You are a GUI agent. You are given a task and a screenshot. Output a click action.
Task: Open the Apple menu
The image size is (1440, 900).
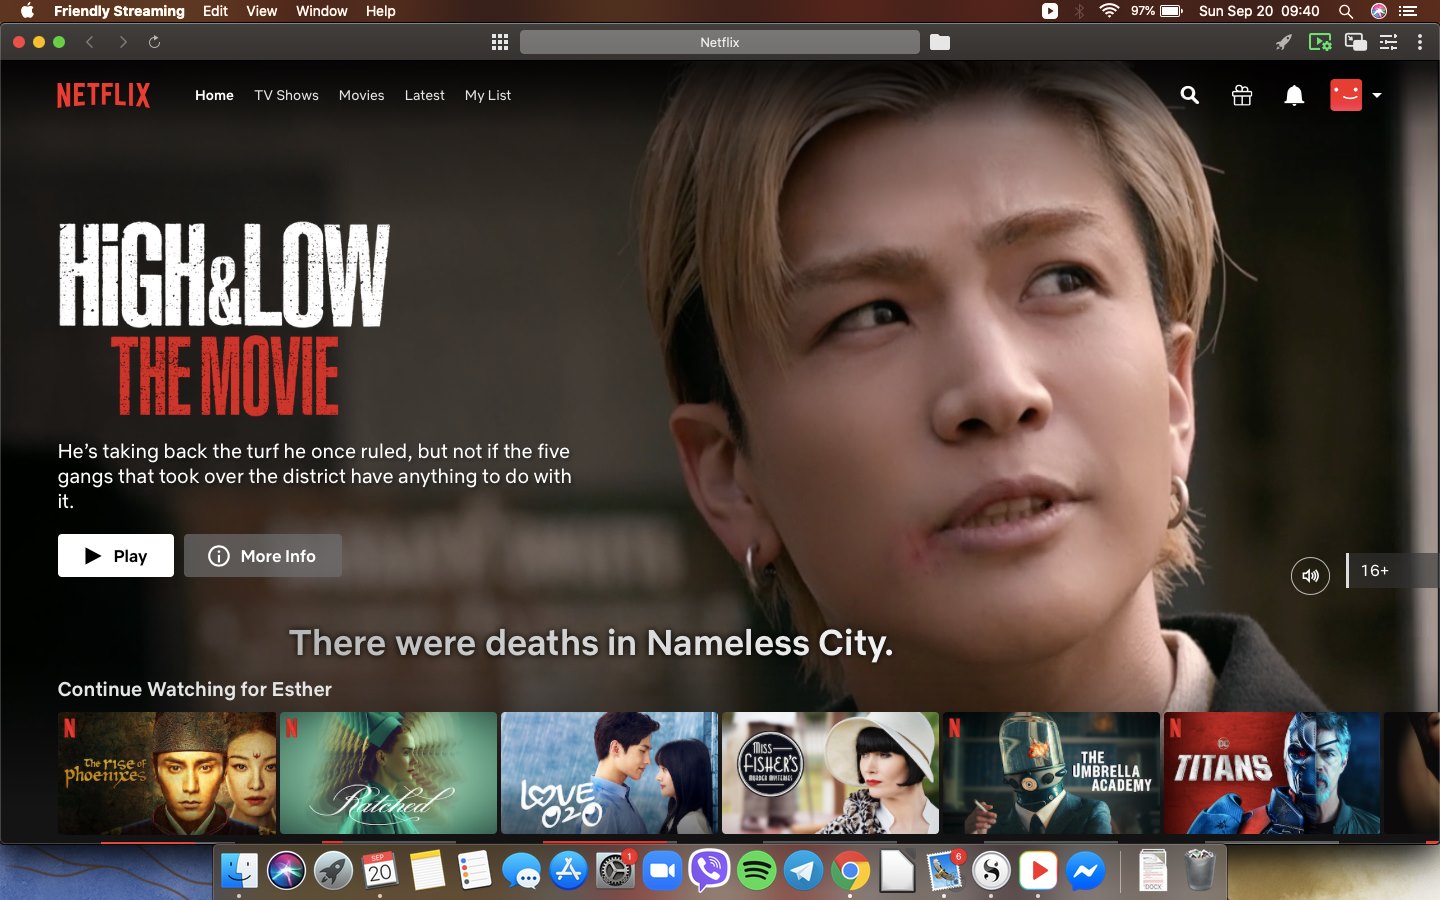tap(27, 11)
